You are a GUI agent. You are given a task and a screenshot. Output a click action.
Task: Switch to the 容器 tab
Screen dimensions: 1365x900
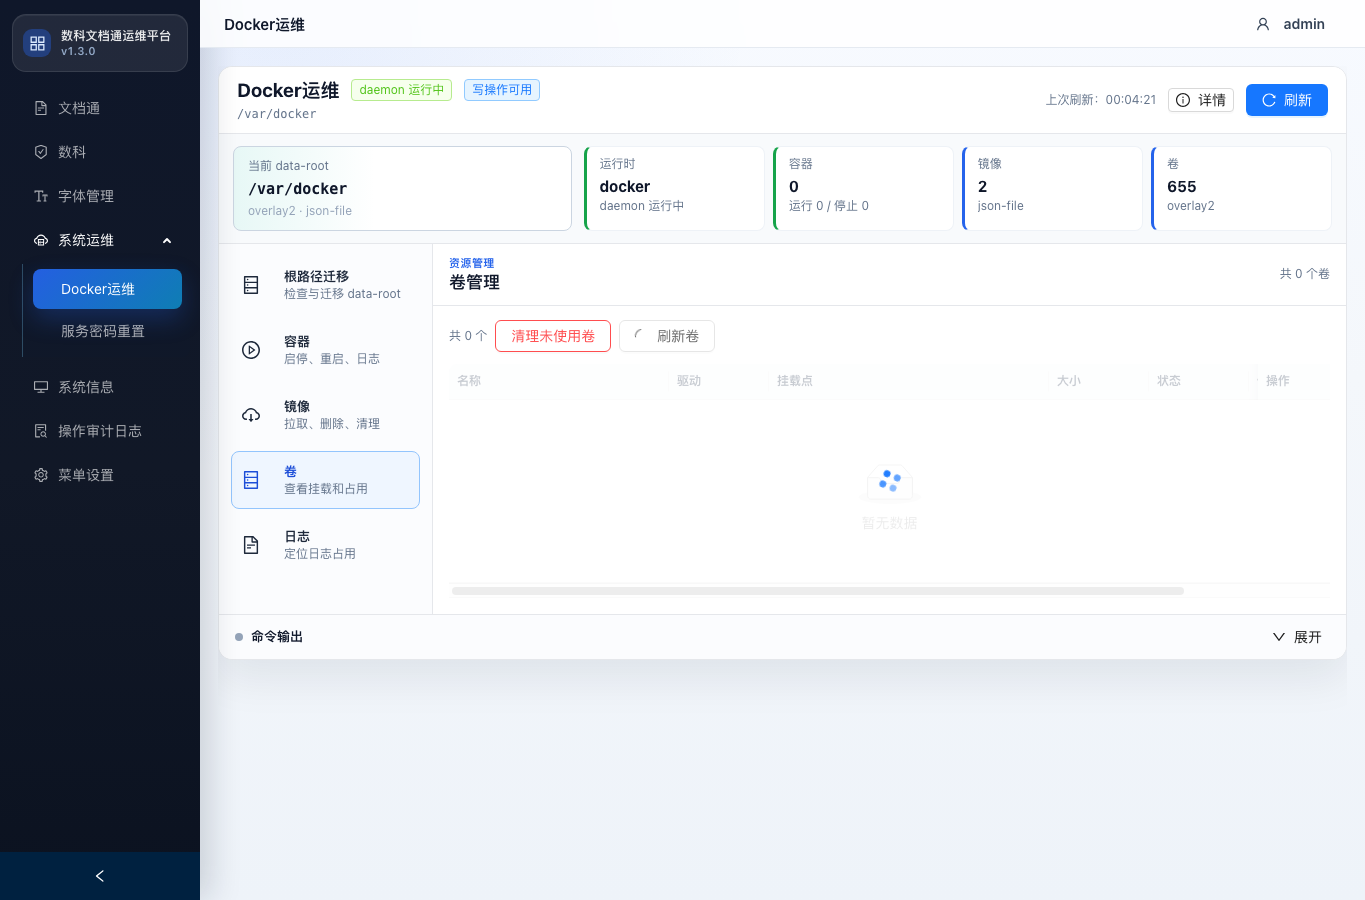coord(325,350)
